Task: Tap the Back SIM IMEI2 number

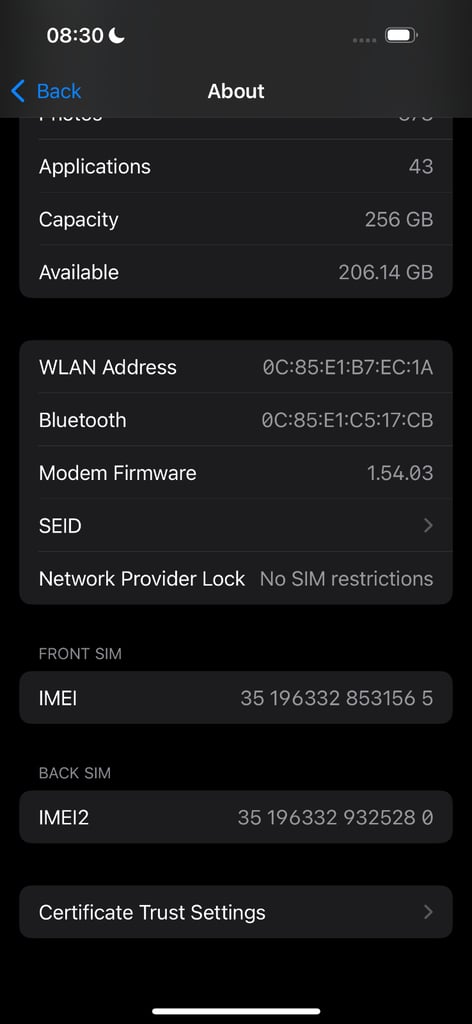Action: point(335,817)
